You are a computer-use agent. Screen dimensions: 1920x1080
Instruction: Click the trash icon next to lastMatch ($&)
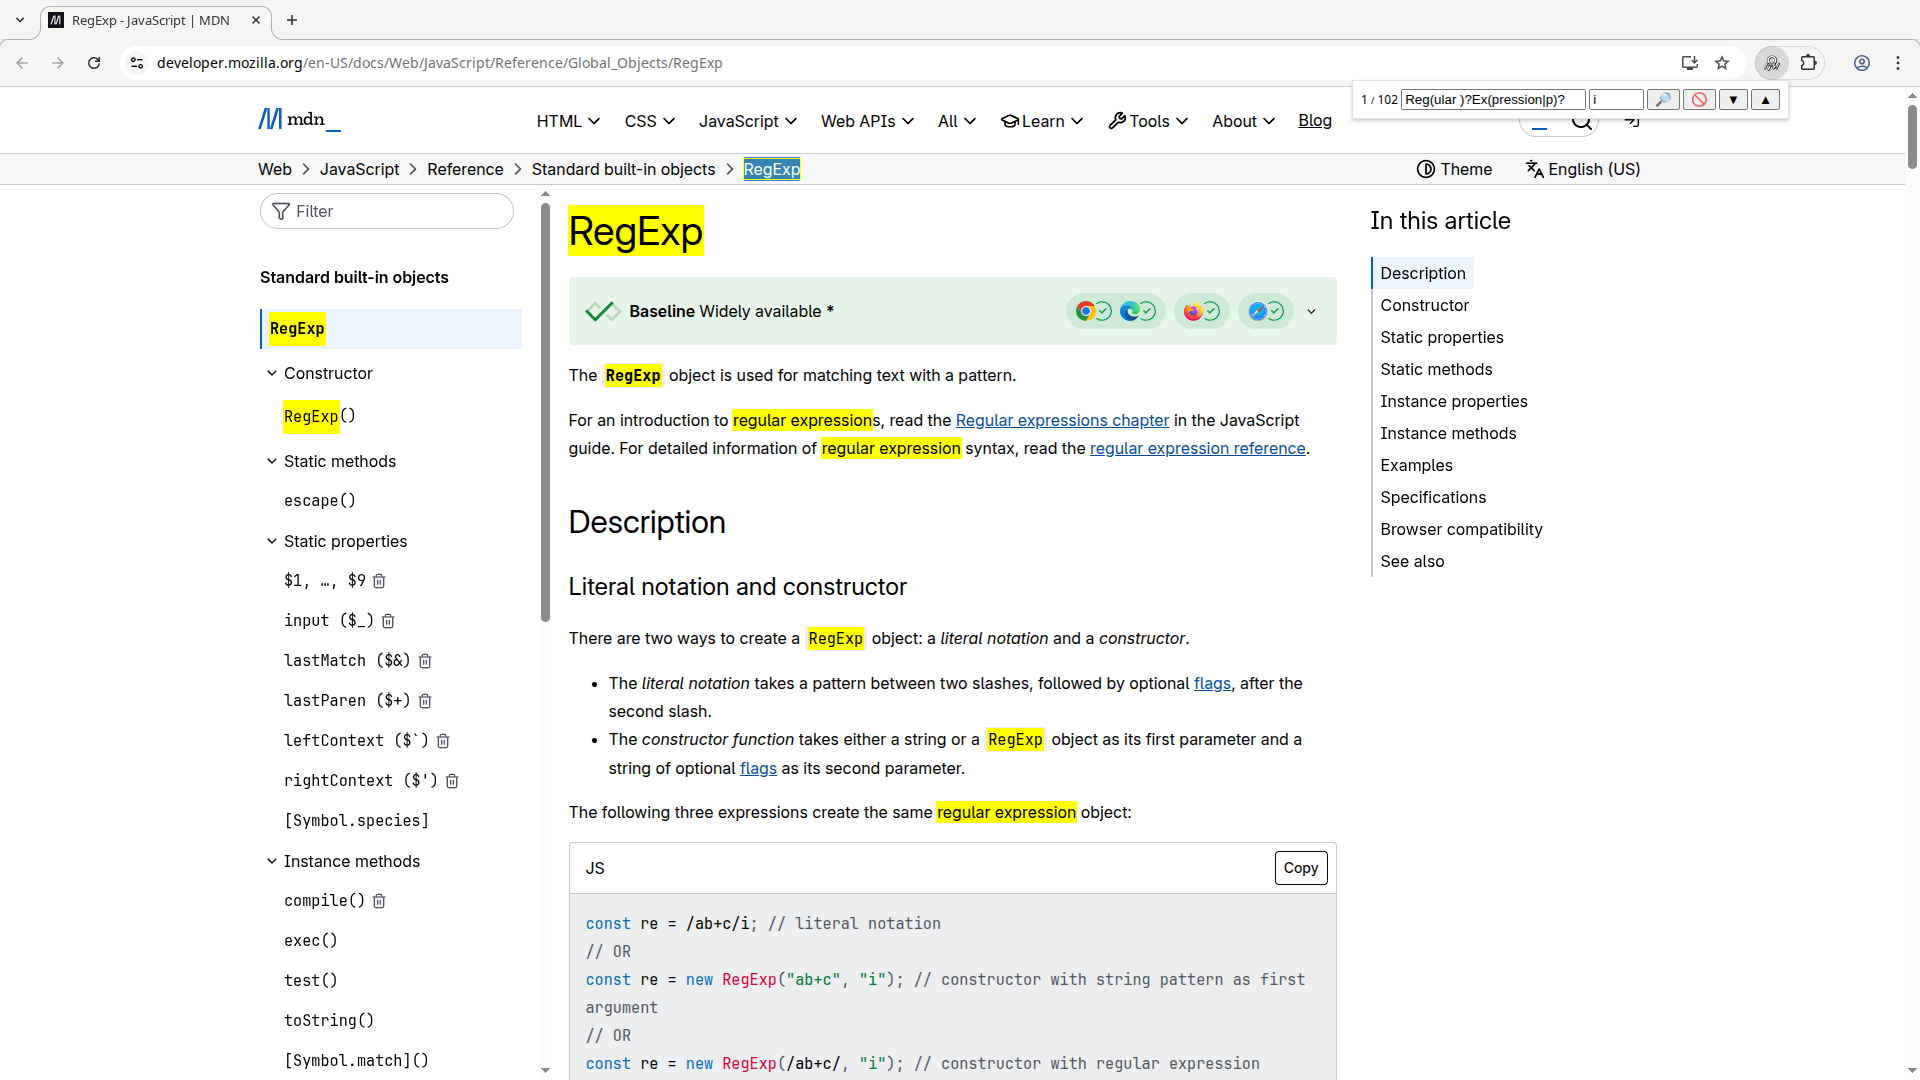click(x=424, y=661)
